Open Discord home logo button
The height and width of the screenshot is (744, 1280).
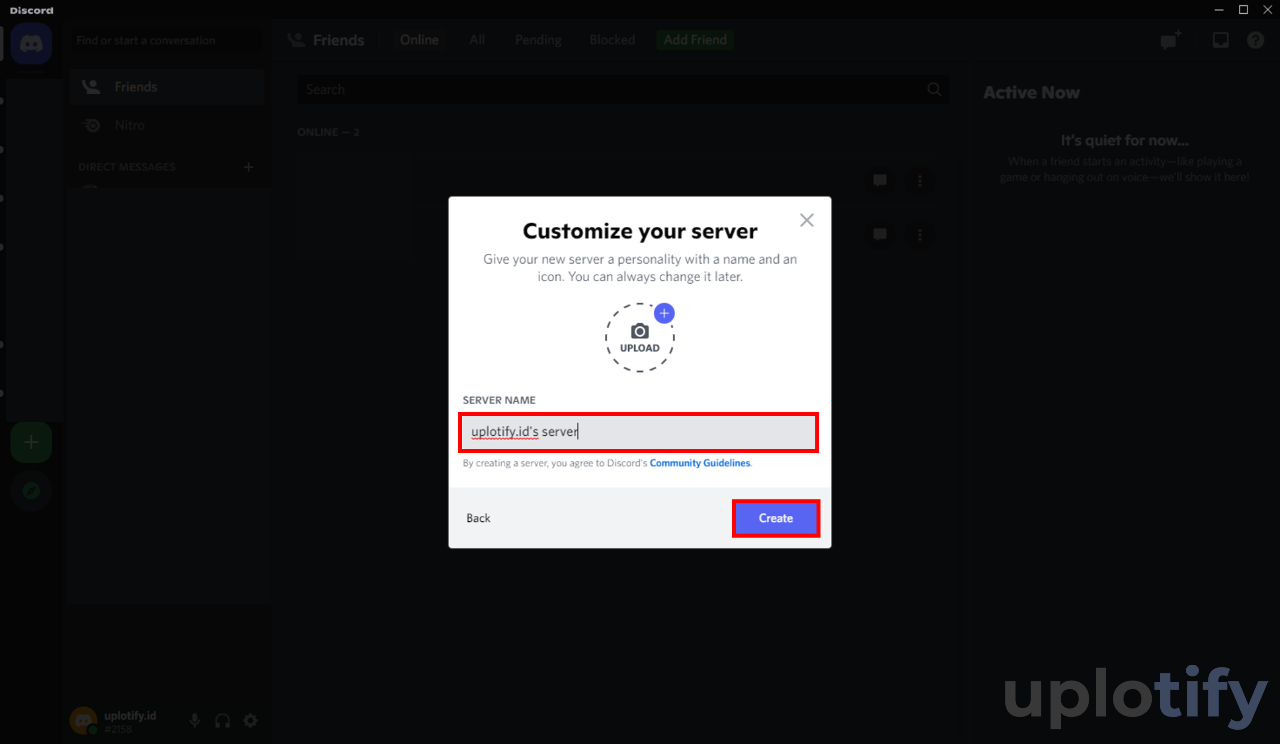[x=31, y=43]
